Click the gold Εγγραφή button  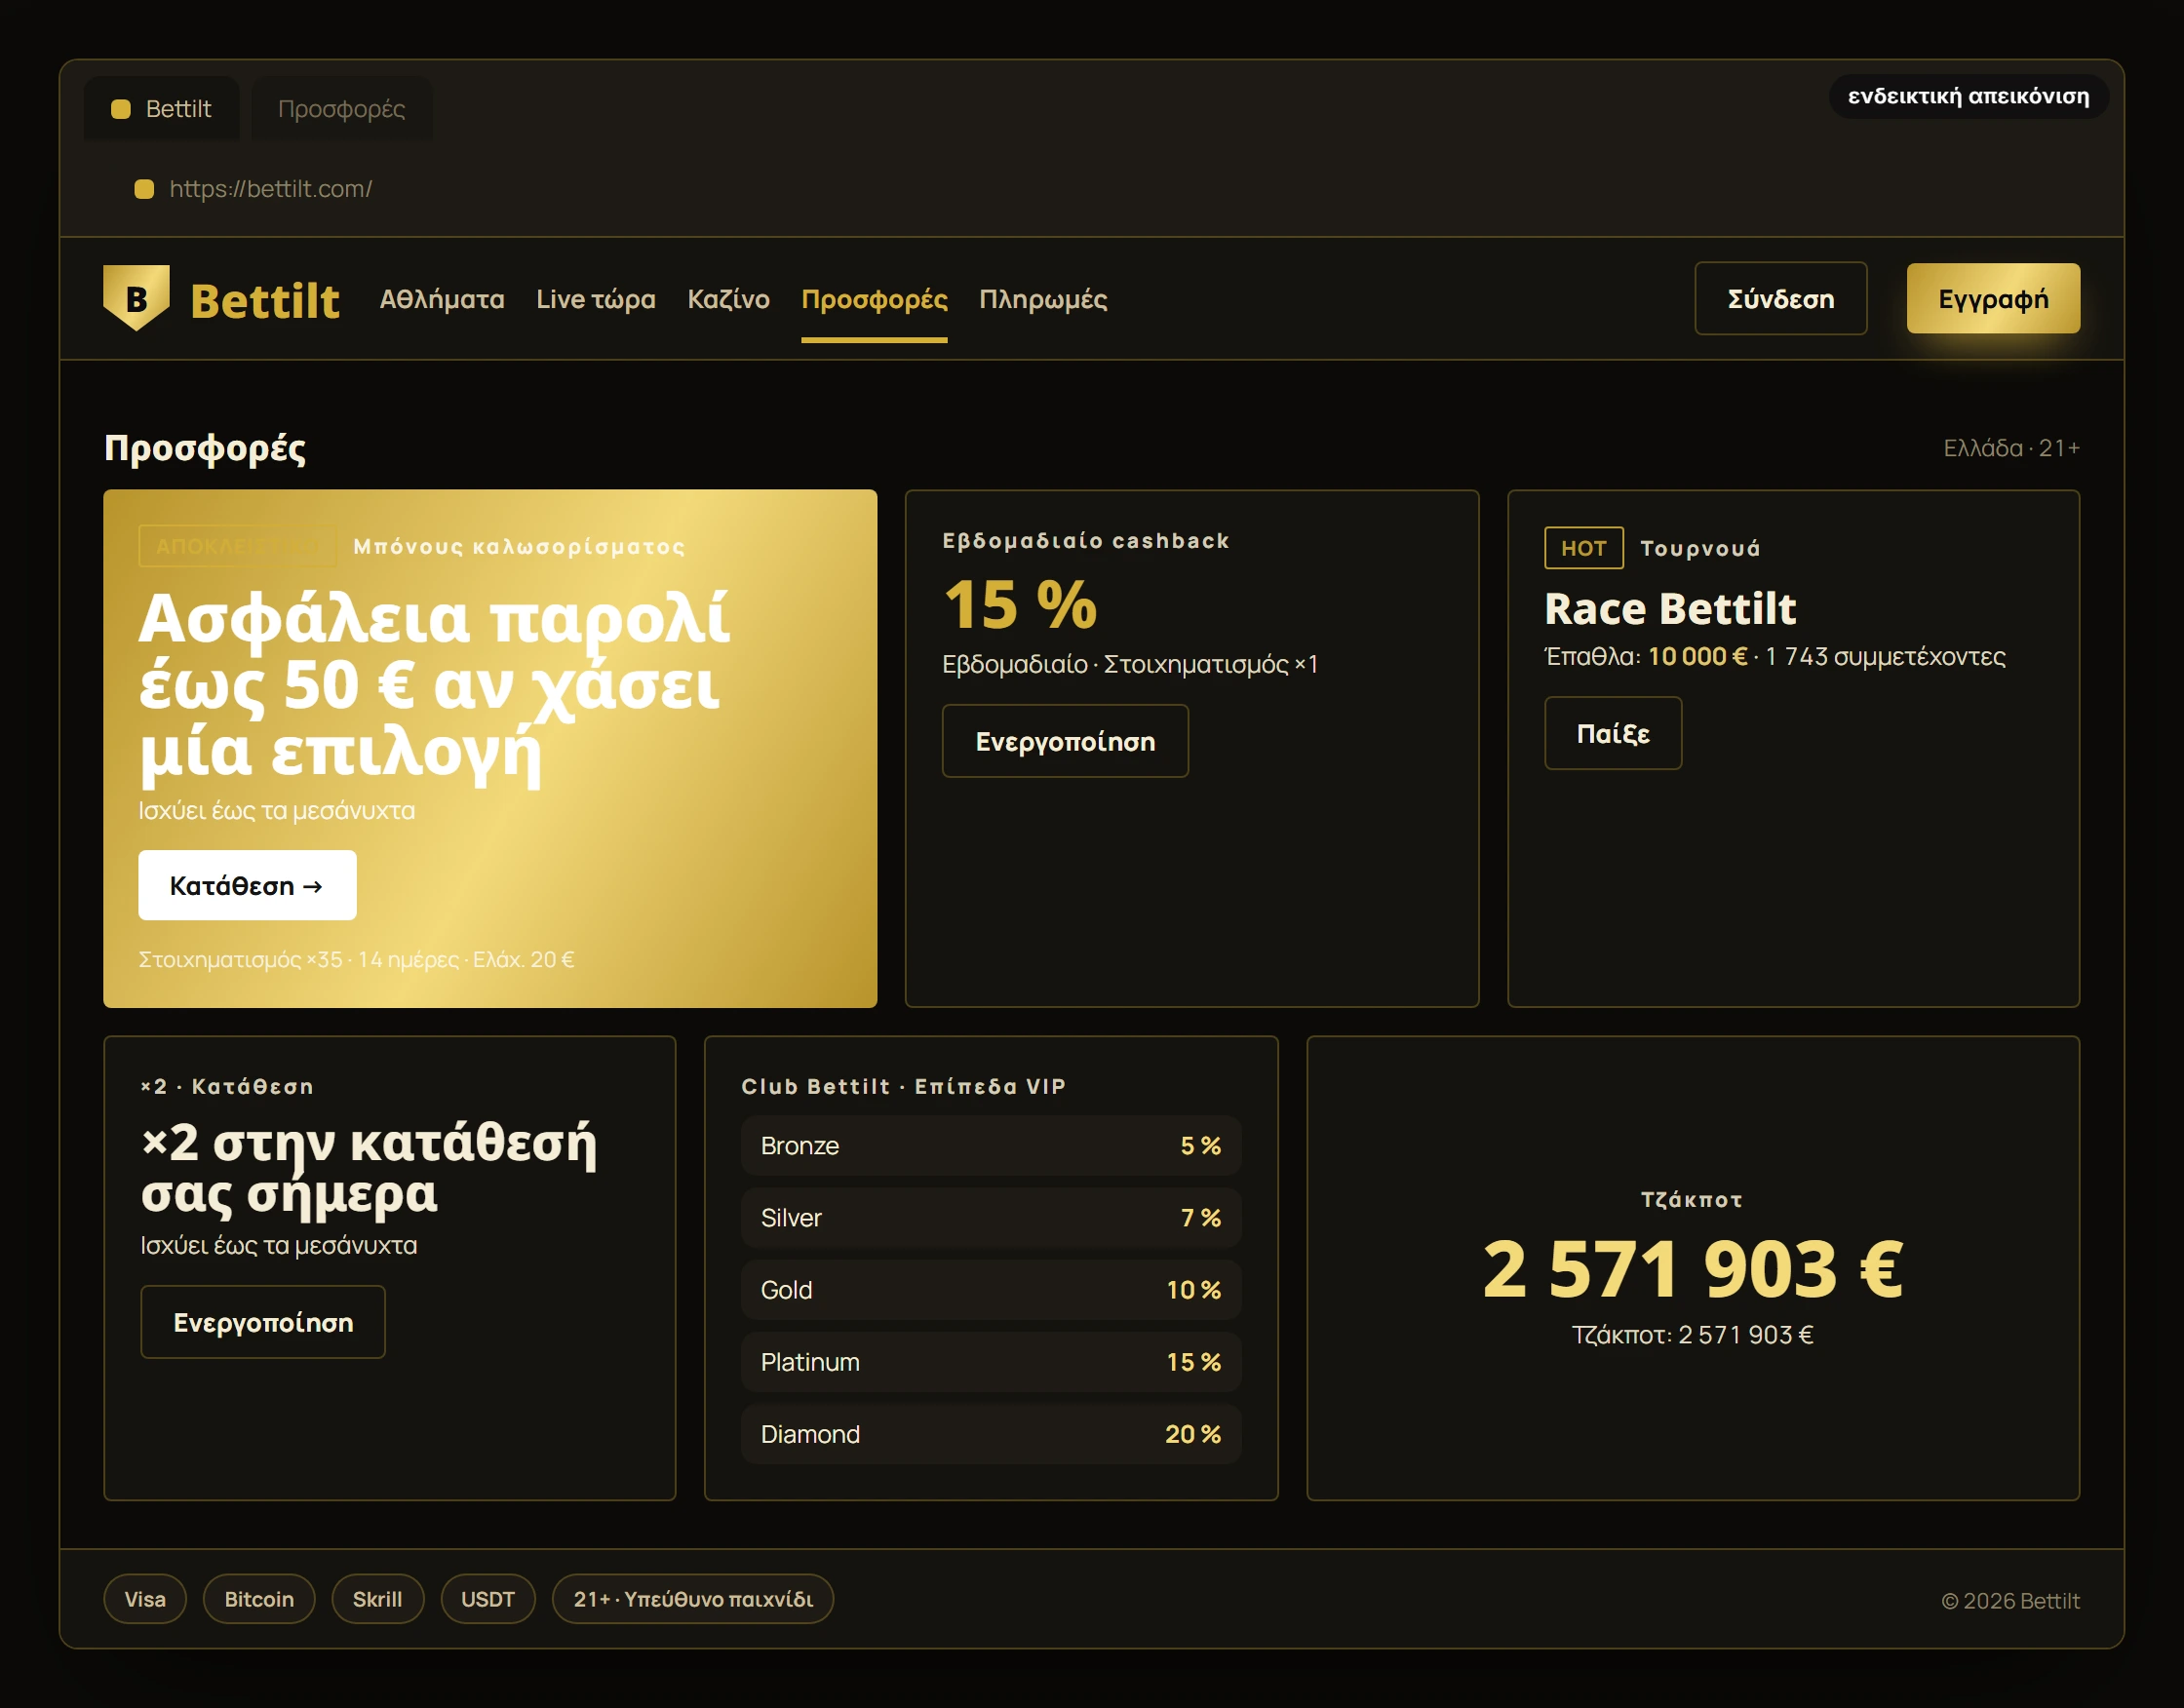tap(1992, 298)
